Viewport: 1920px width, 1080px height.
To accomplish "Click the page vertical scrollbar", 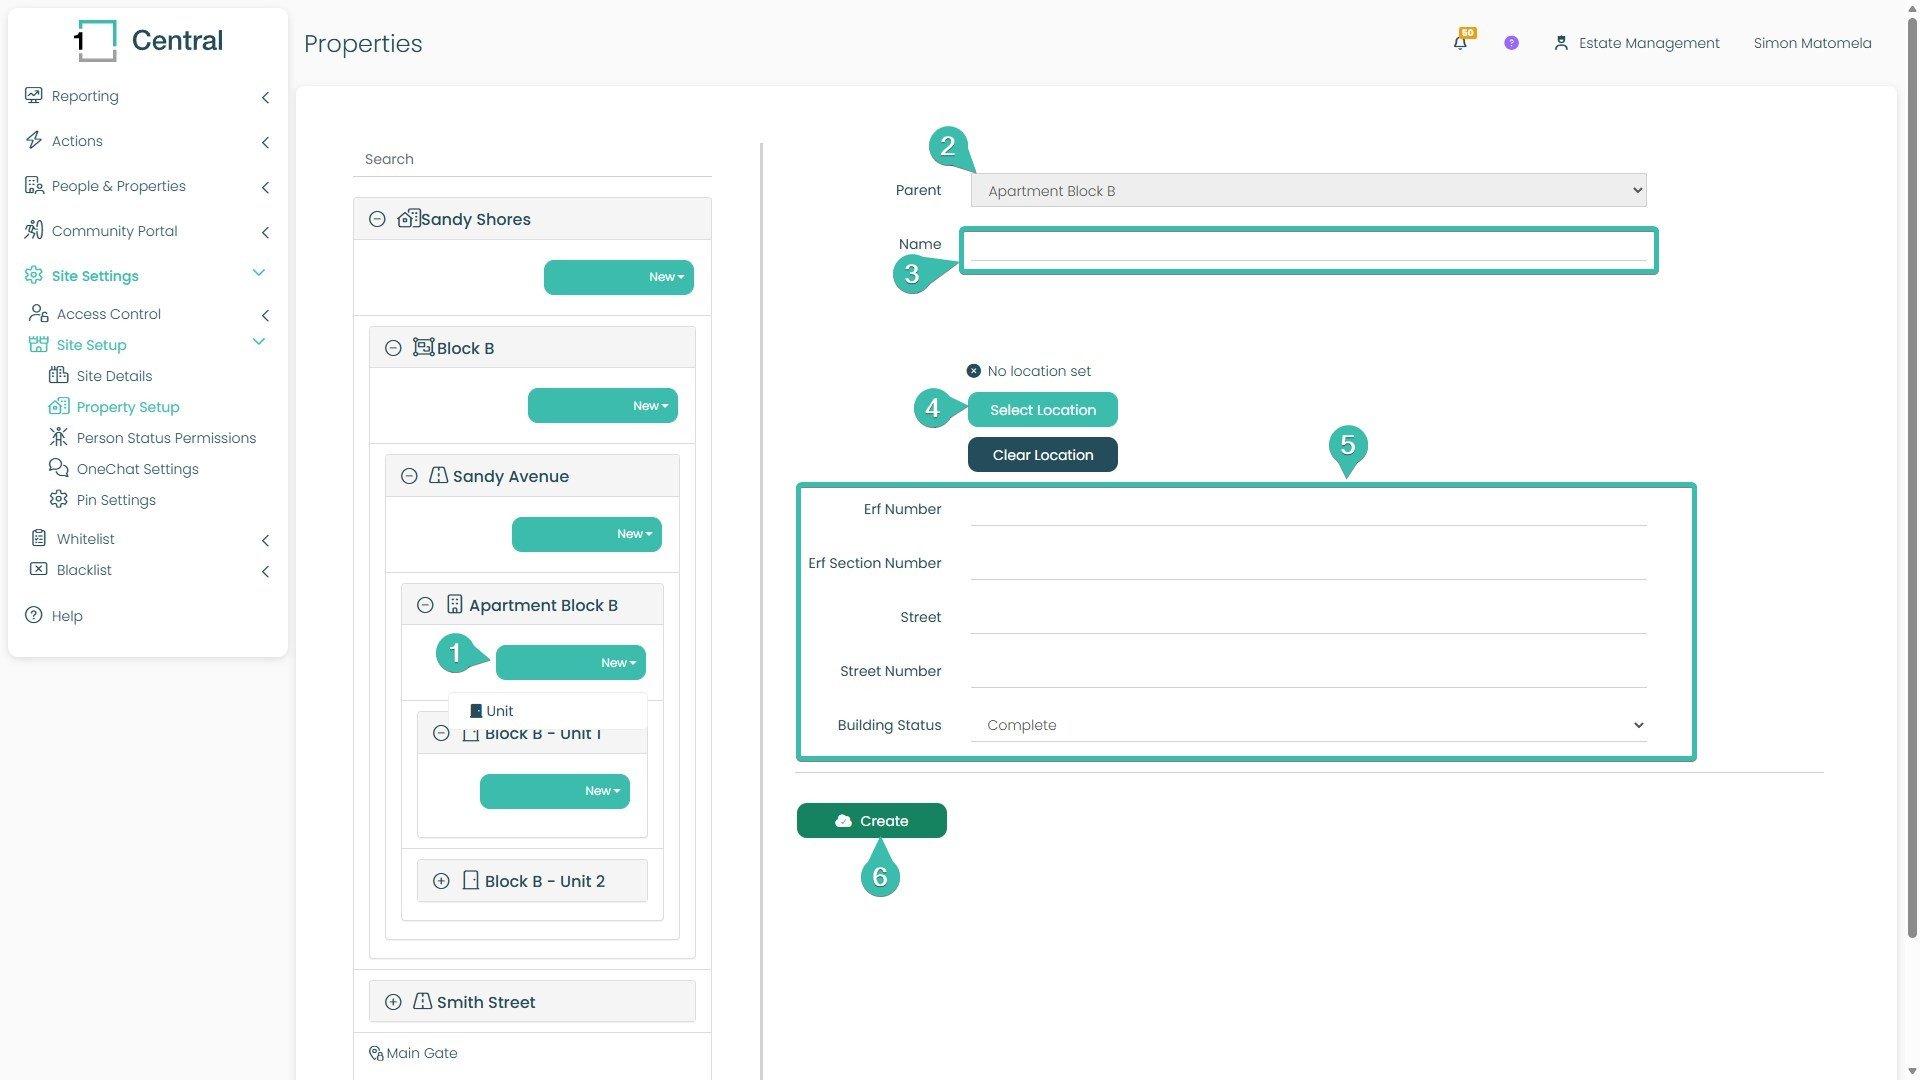I will point(1912,478).
